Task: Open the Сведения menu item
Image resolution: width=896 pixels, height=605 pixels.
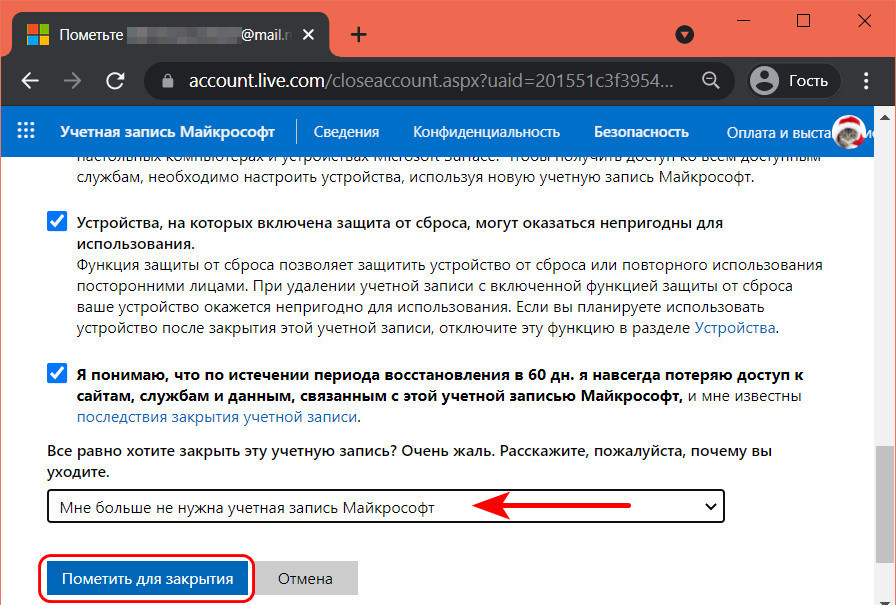Action: [x=346, y=132]
